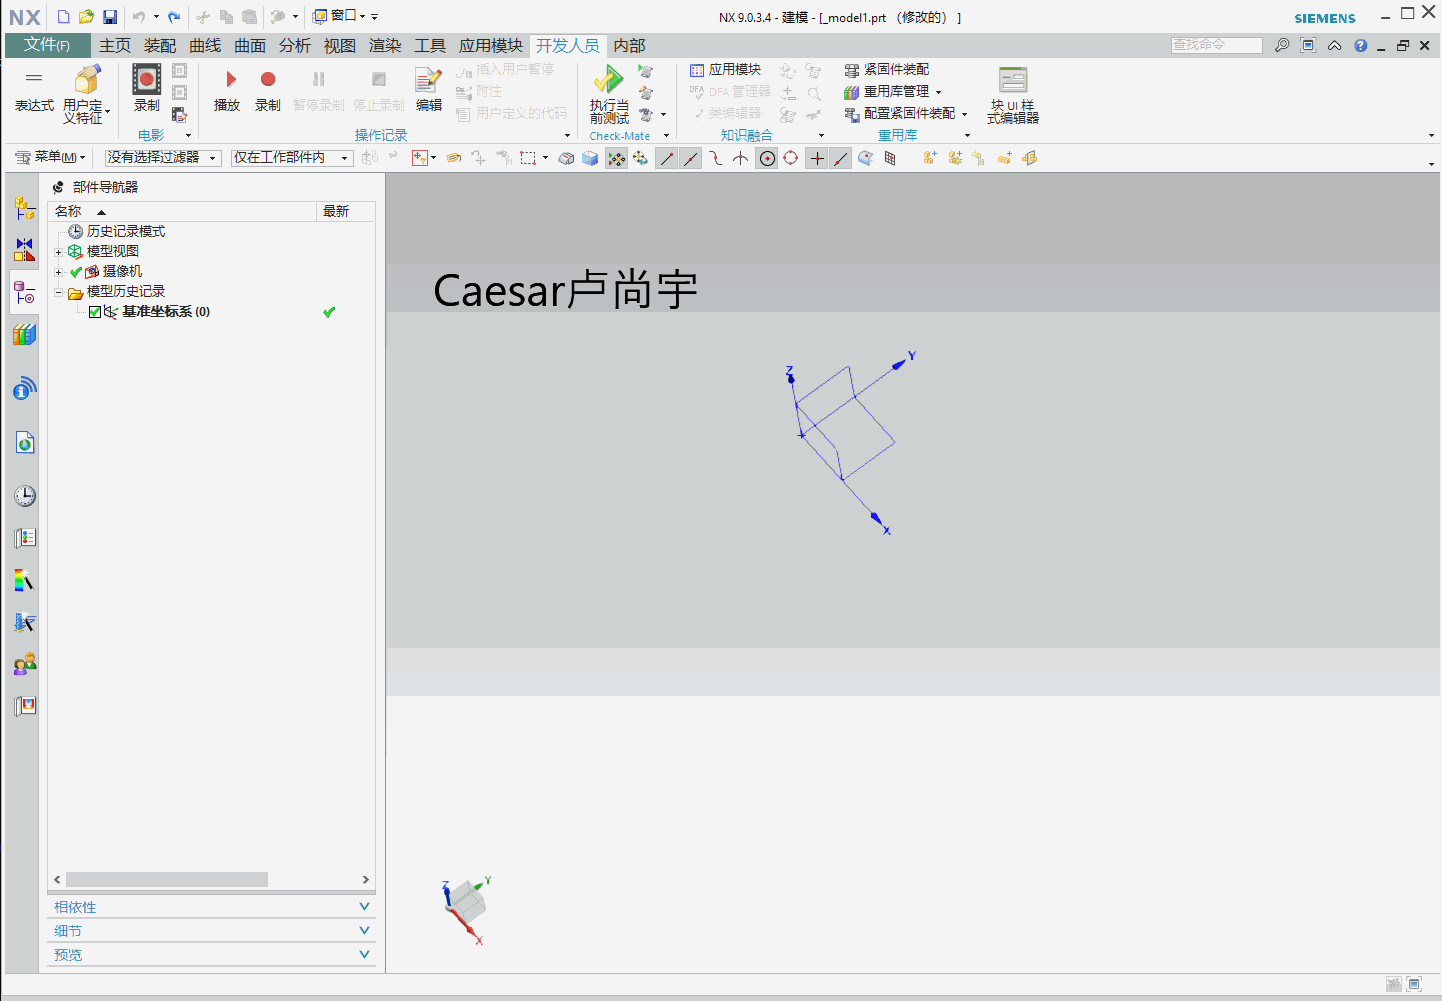The height and width of the screenshot is (1001, 1442).
Task: Click the 应用模块 button in 知识融合
Action: click(726, 70)
